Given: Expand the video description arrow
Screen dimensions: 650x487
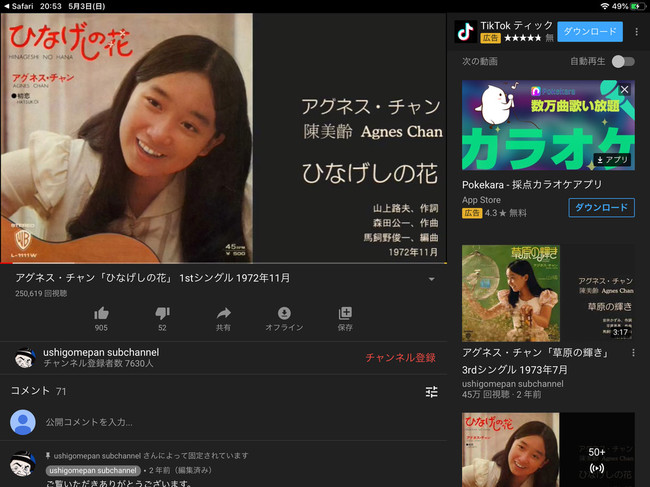Looking at the screenshot, I should (x=432, y=279).
